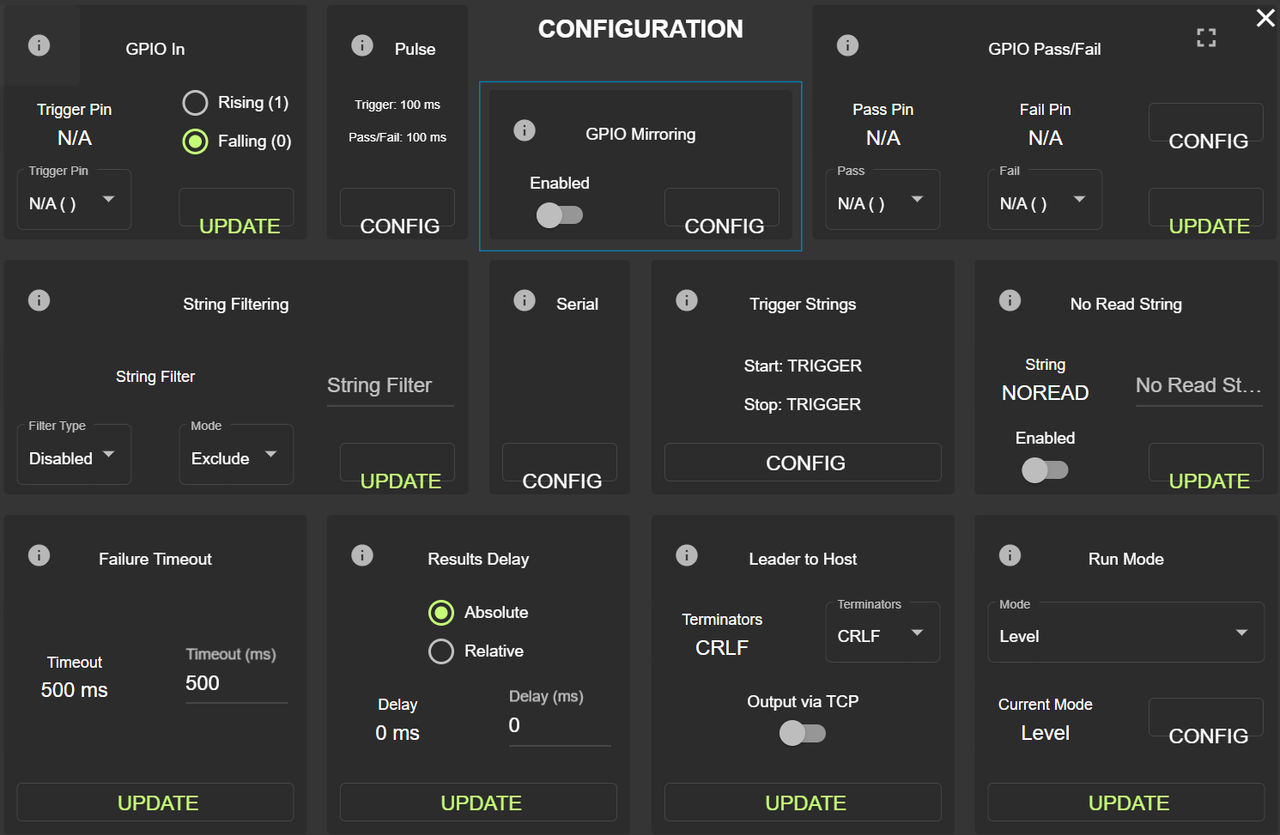Click the Trigger Strings info icon
1280x835 pixels.
click(x=686, y=301)
